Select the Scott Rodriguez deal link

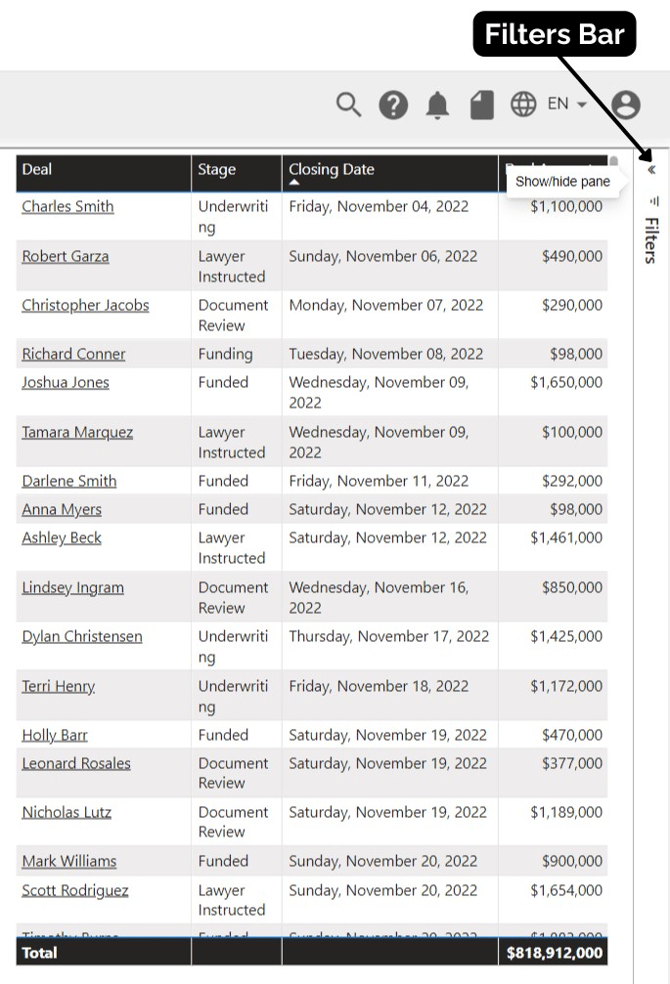[75, 891]
